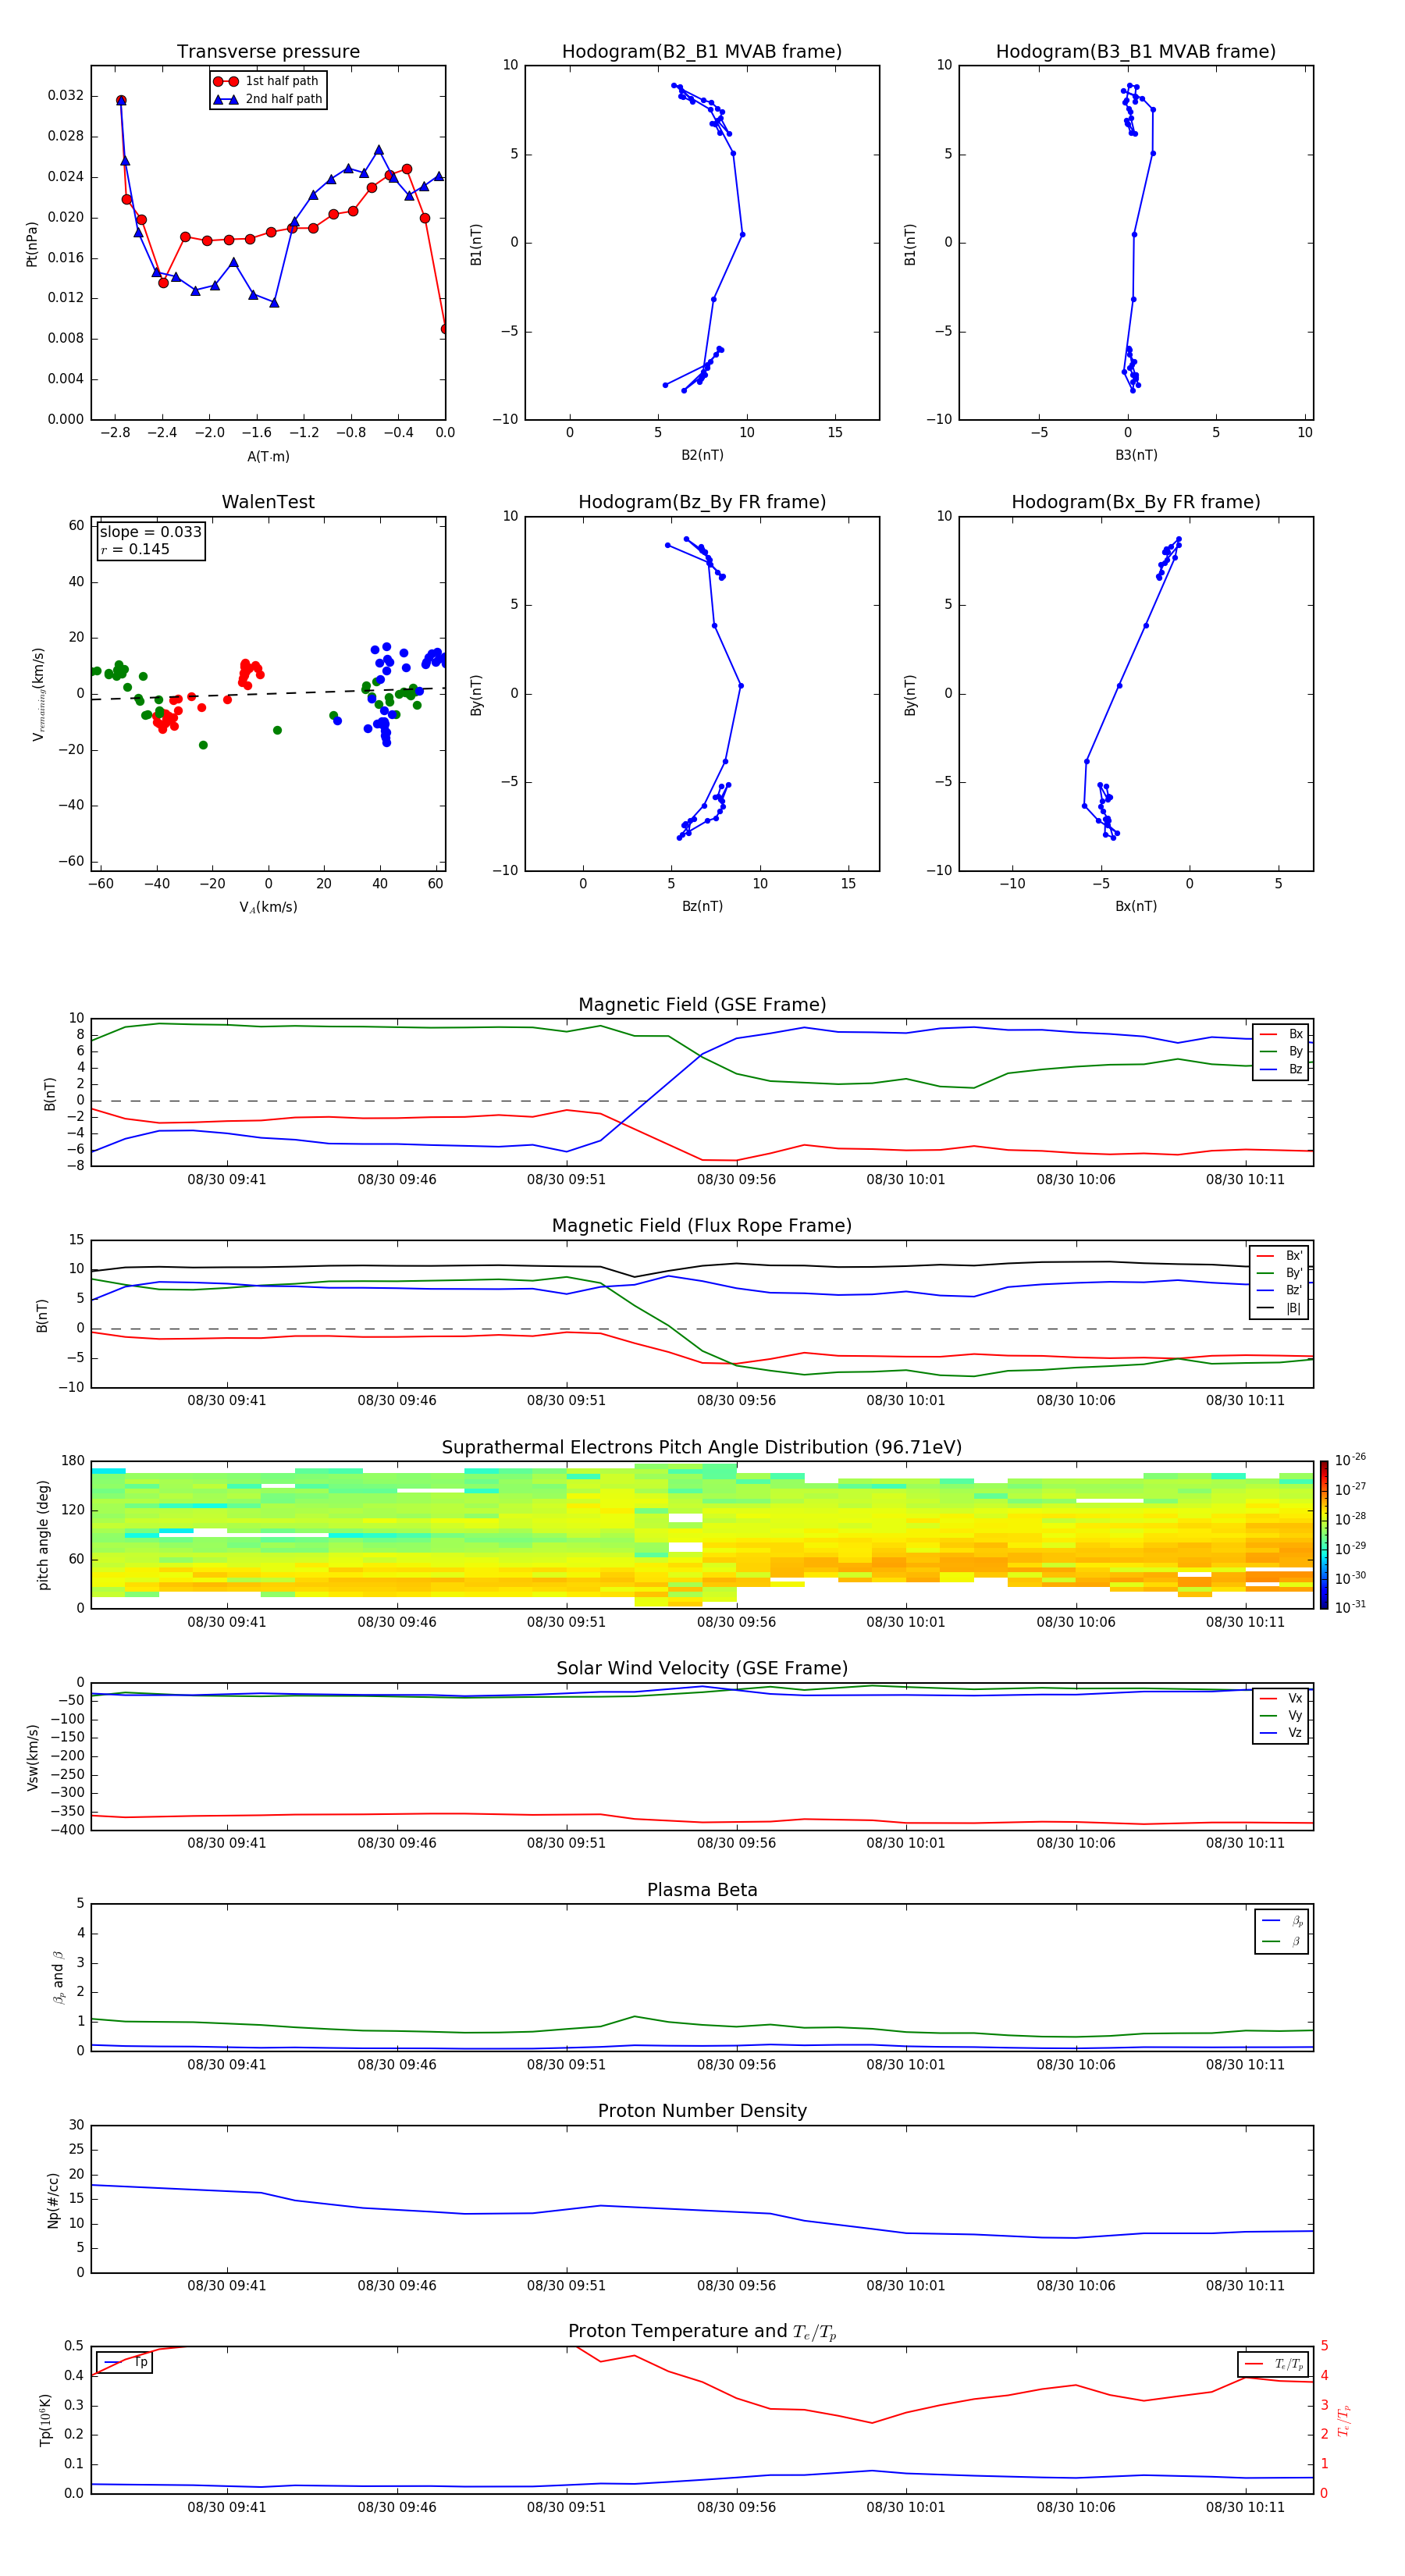Click '08/30 10:06' tick in temperature plot

(1075, 2507)
